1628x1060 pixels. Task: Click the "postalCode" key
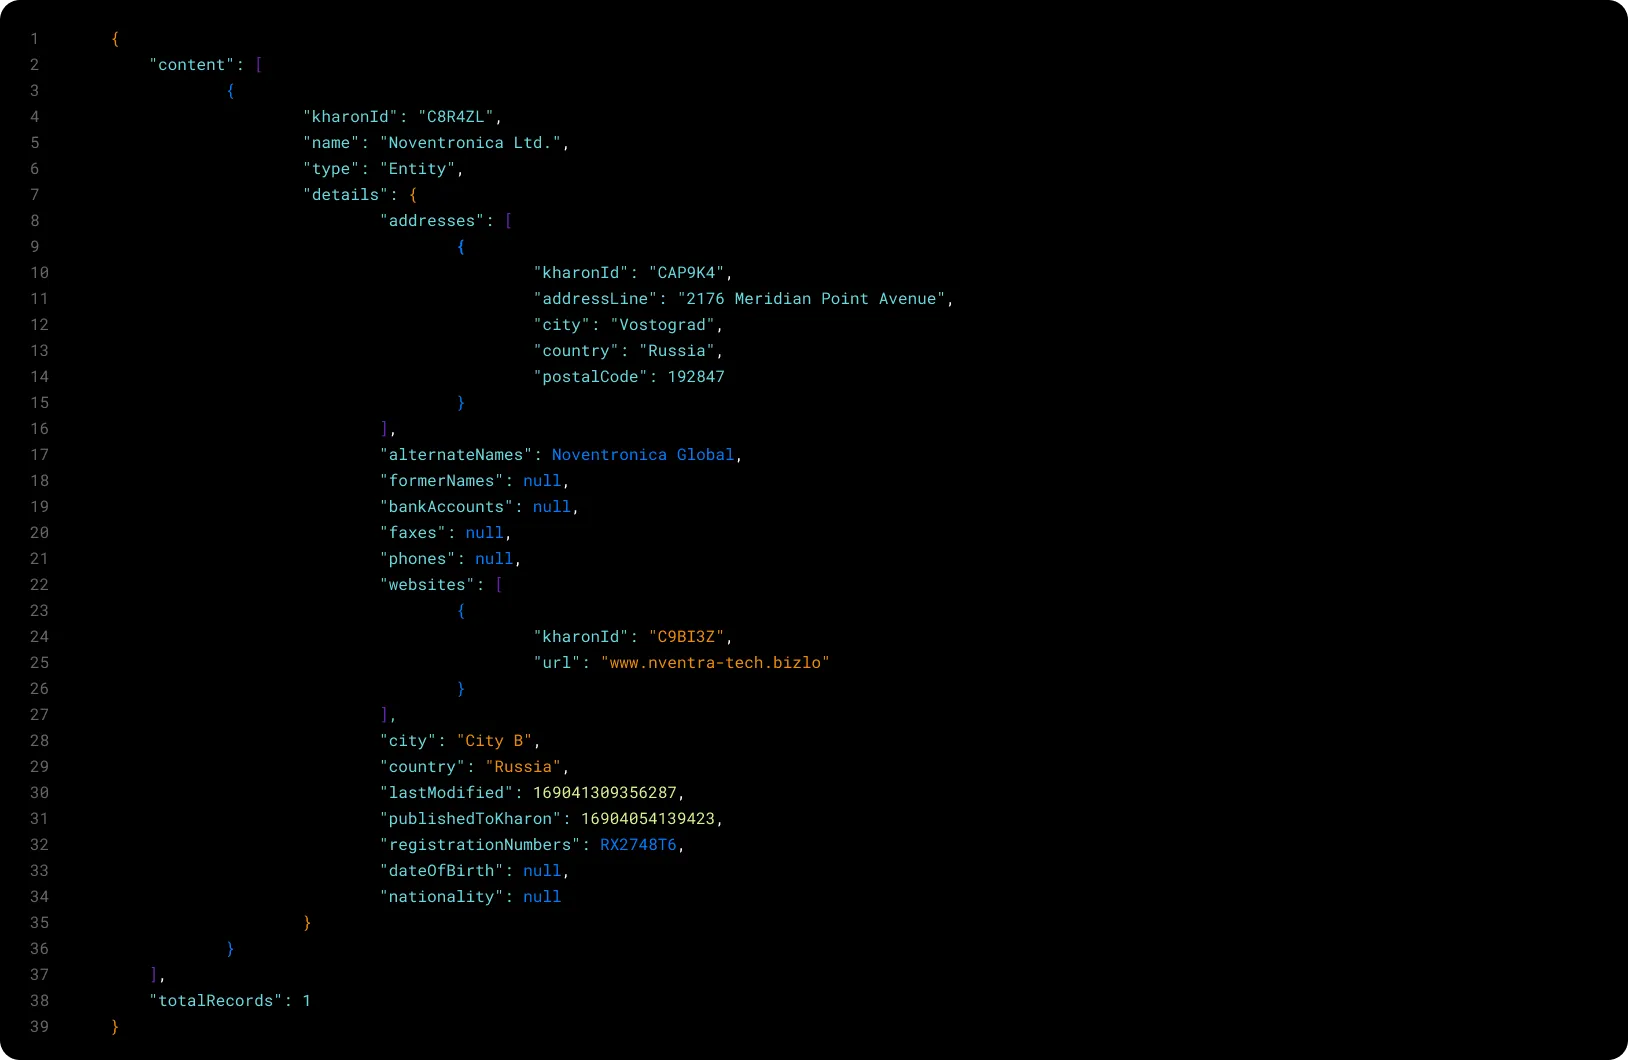coord(591,377)
